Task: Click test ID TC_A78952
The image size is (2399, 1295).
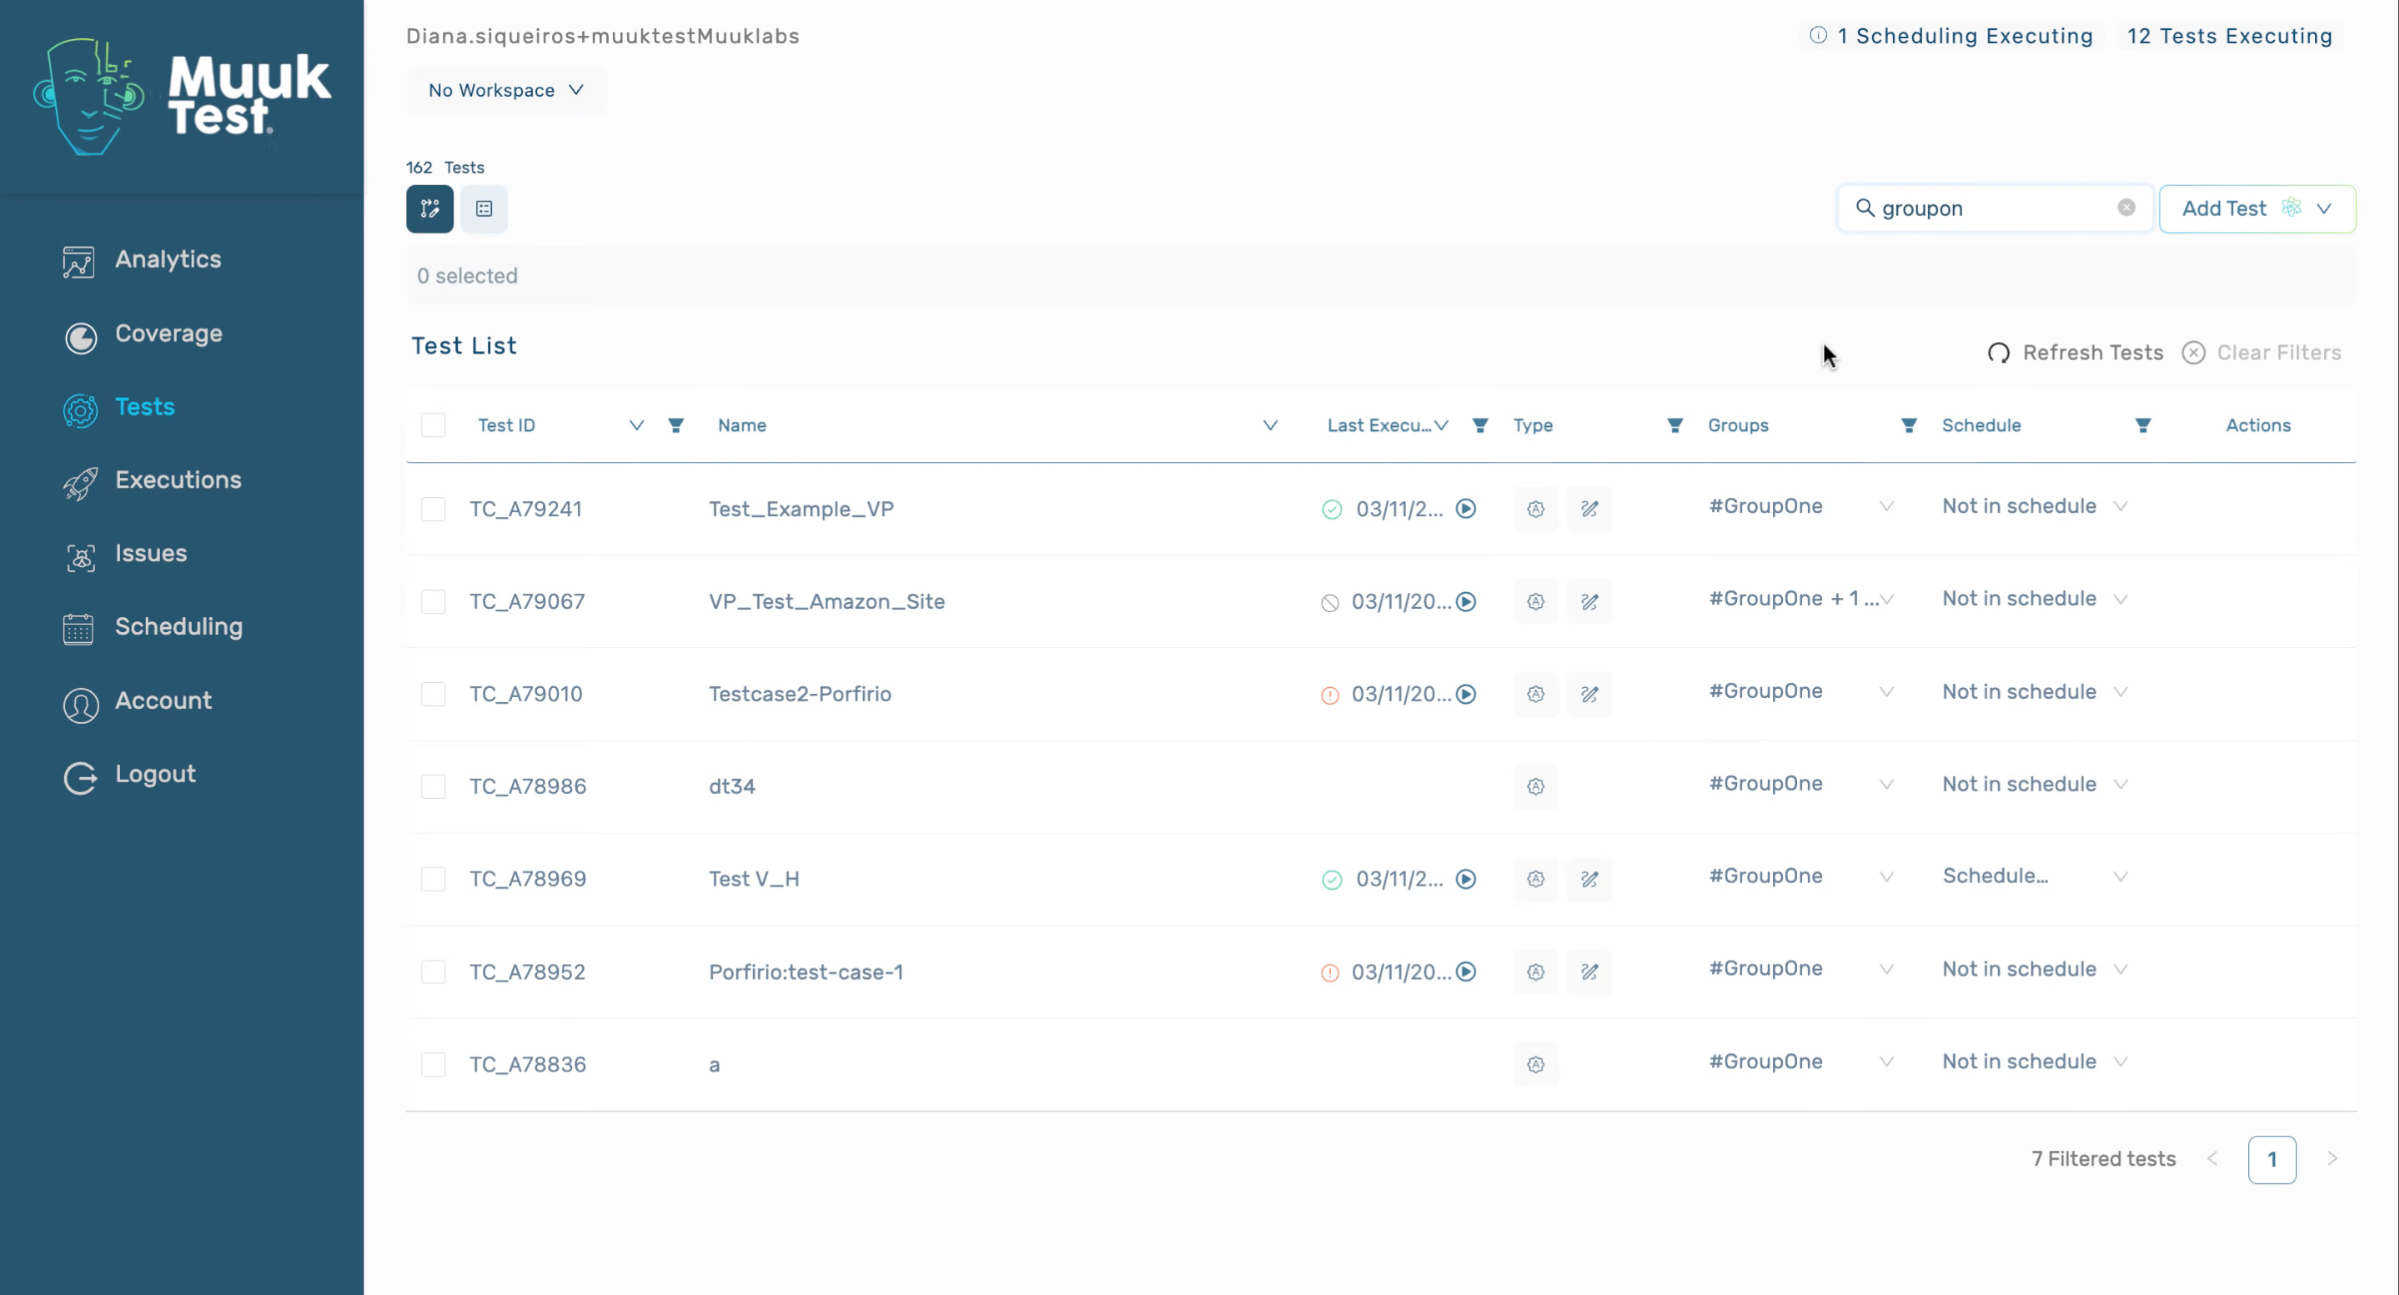Action: 528,972
